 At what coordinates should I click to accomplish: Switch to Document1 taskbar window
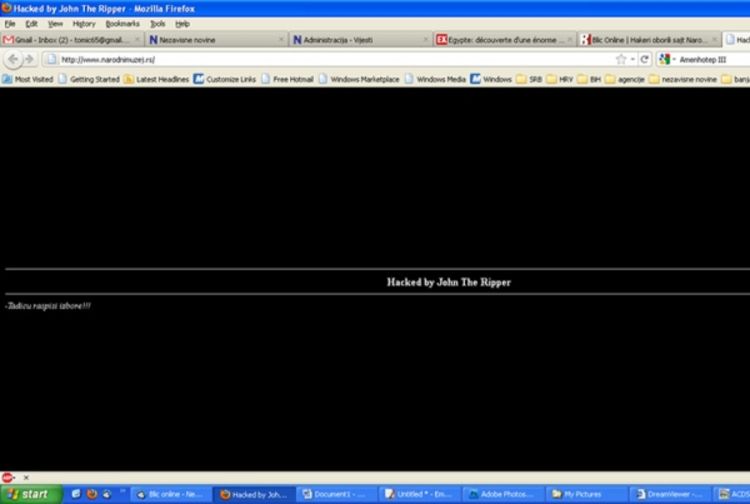click(x=337, y=494)
